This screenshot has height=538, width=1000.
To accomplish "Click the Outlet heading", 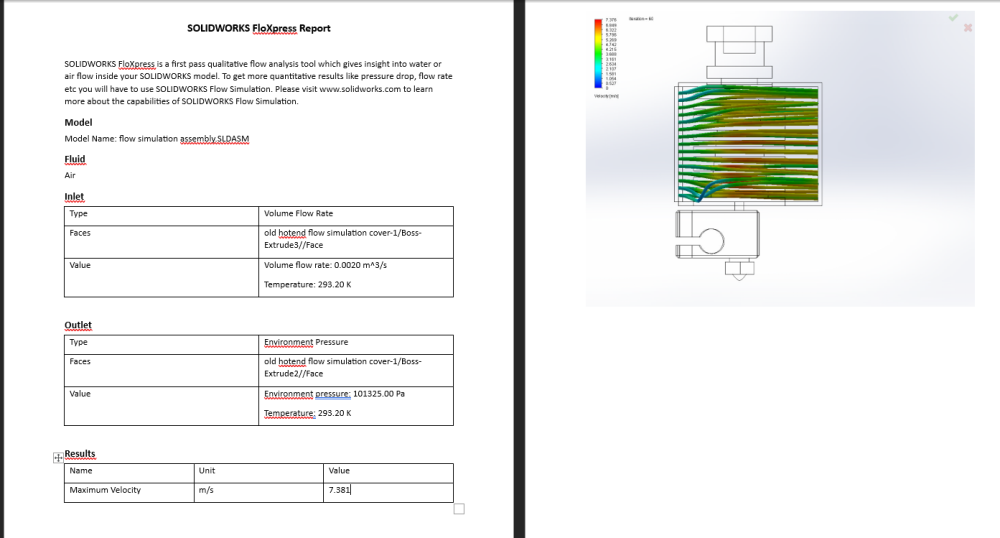I will click(78, 325).
